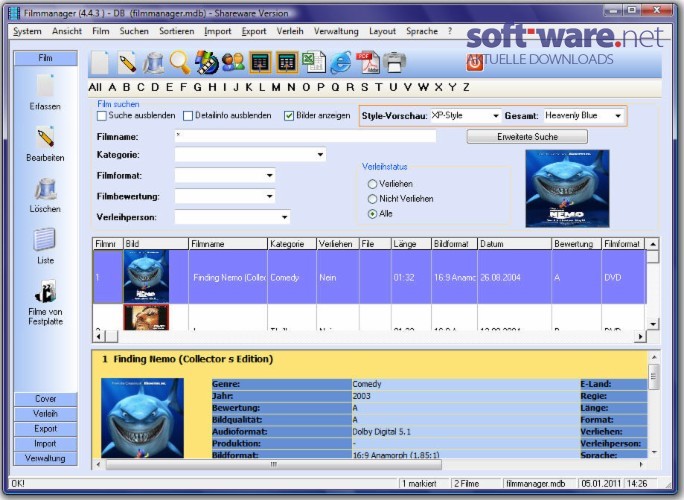This screenshot has height=500, width=684.
Task: Click the film reel media toolbar icon
Action: click(x=206, y=63)
